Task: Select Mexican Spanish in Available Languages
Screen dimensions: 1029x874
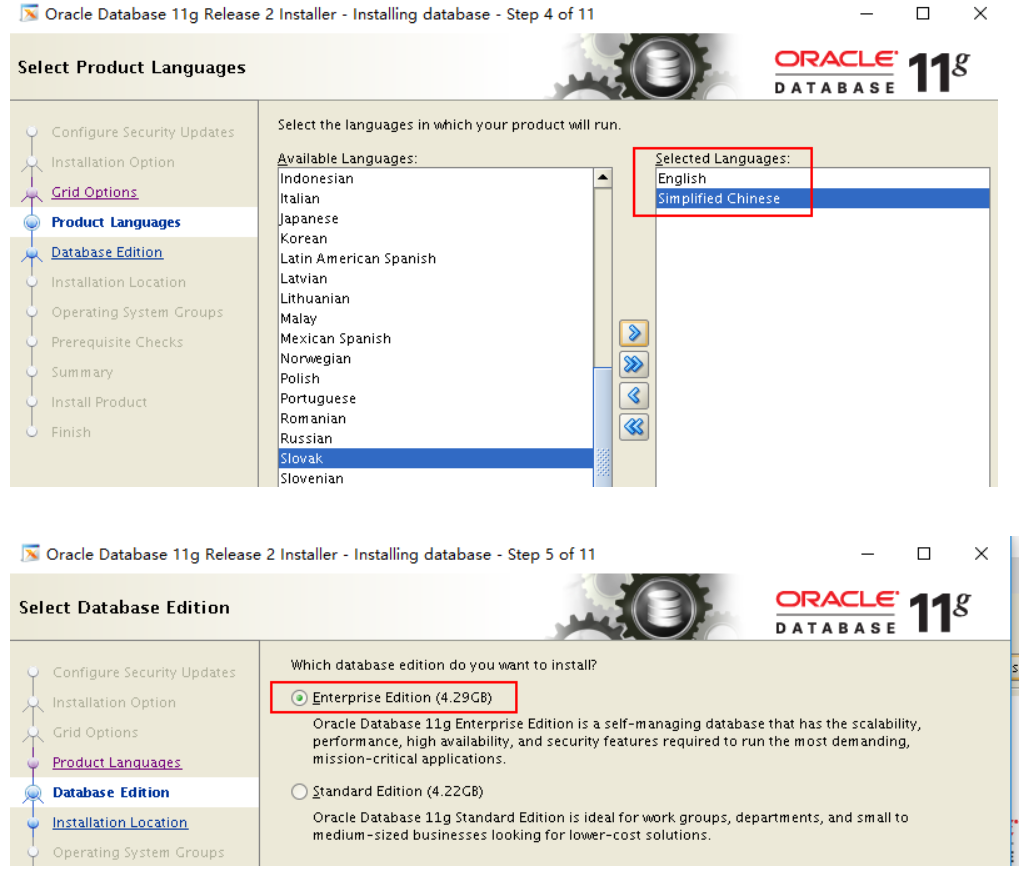Action: coord(436,339)
